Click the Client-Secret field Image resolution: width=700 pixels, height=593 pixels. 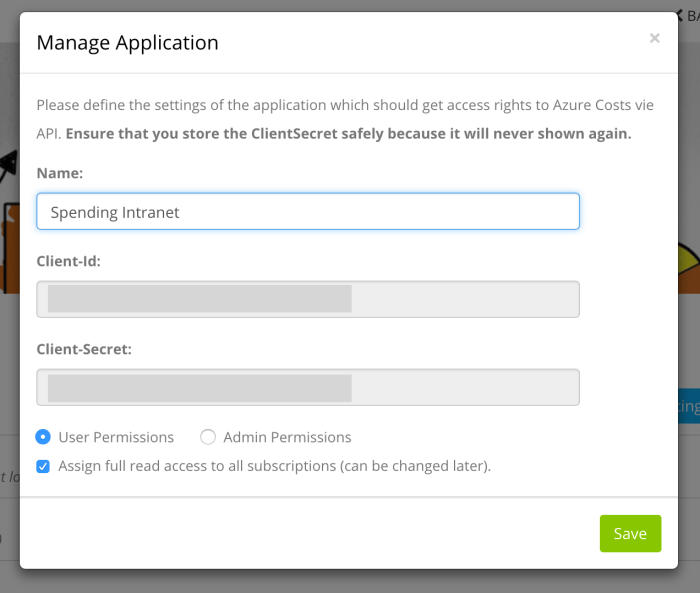308,387
